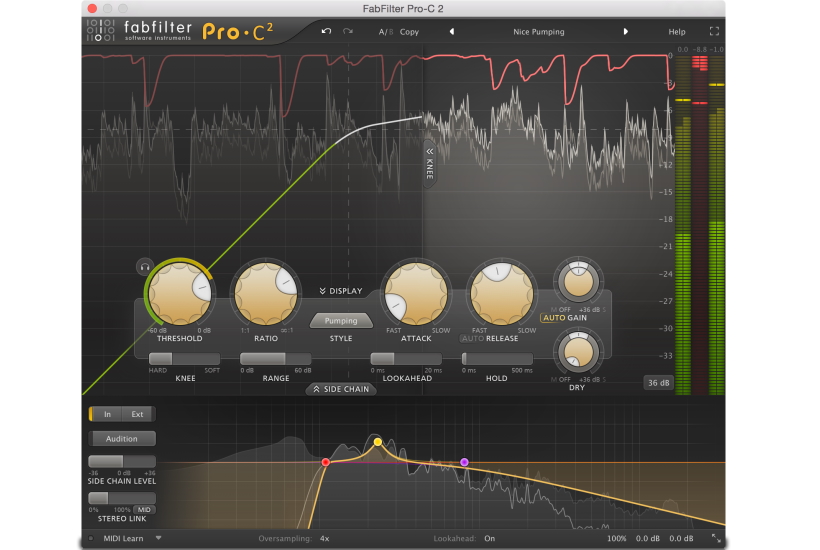Image resolution: width=820 pixels, height=550 pixels.
Task: Click the Knee hard/soft slider
Action: coord(184,359)
